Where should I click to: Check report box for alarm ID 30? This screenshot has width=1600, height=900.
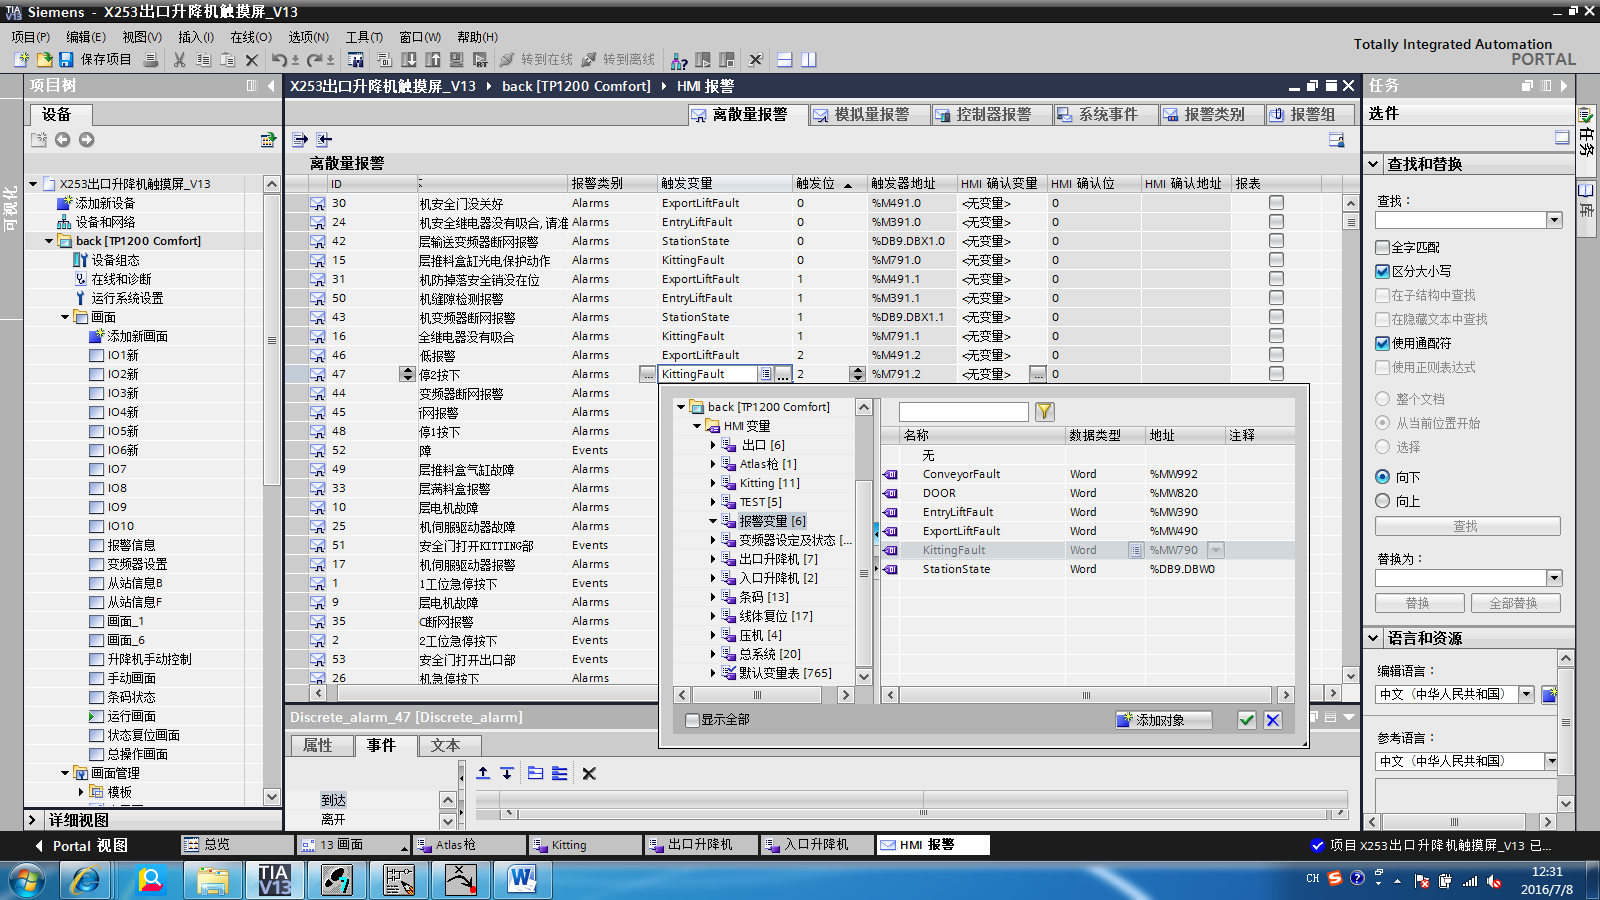click(1276, 203)
